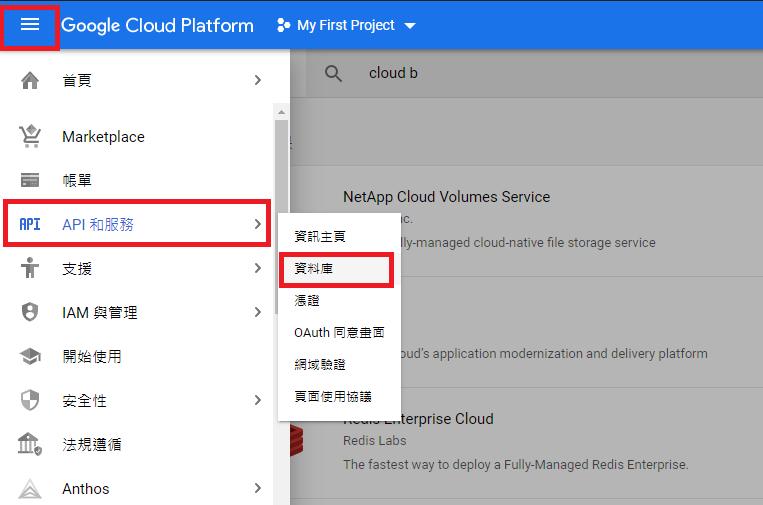Expand the 首頁 submenu chevron

click(x=258, y=80)
